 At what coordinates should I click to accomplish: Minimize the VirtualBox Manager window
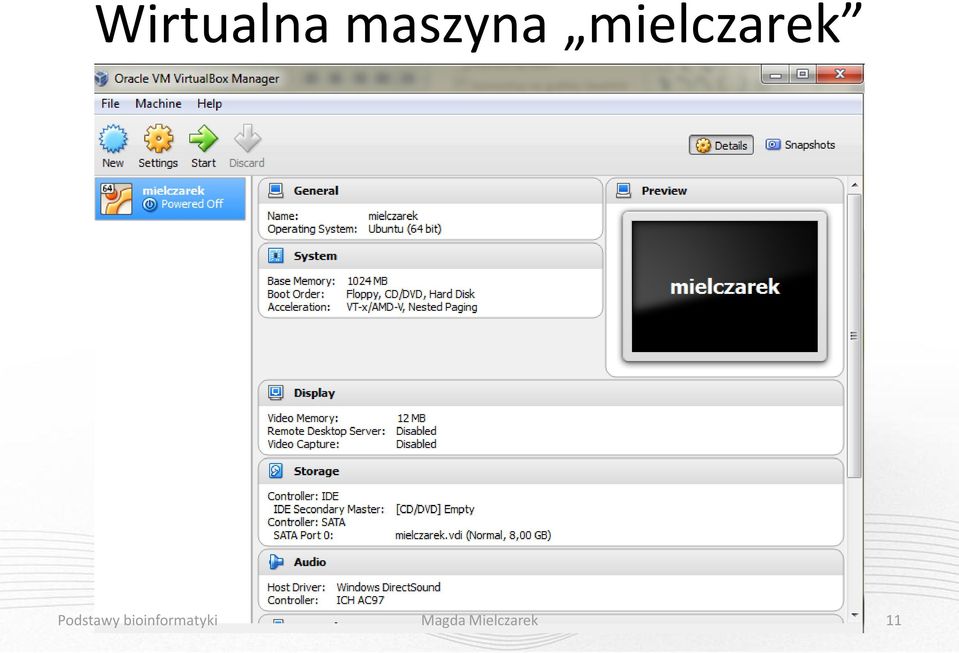point(776,75)
